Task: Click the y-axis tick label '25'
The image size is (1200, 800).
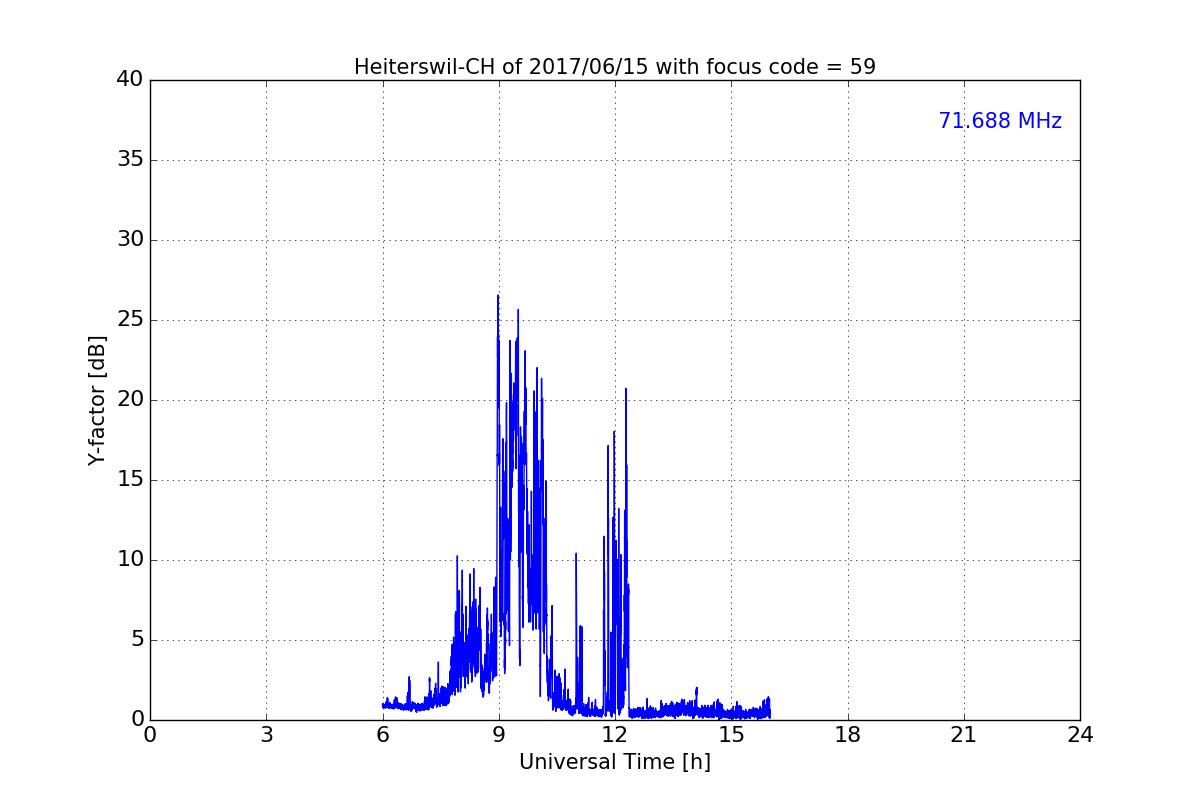Action: pyautogui.click(x=130, y=320)
